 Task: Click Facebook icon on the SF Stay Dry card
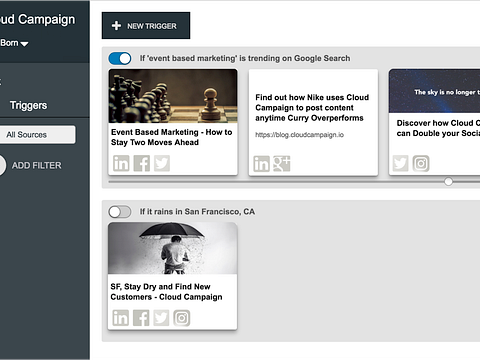pyautogui.click(x=141, y=318)
